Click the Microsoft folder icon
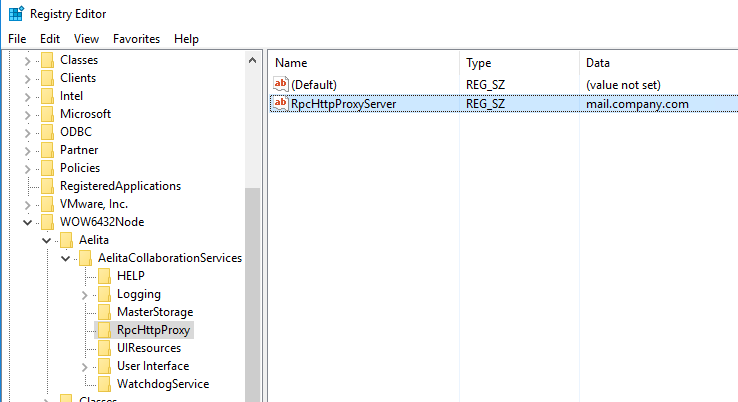The image size is (738, 402). tap(47, 114)
